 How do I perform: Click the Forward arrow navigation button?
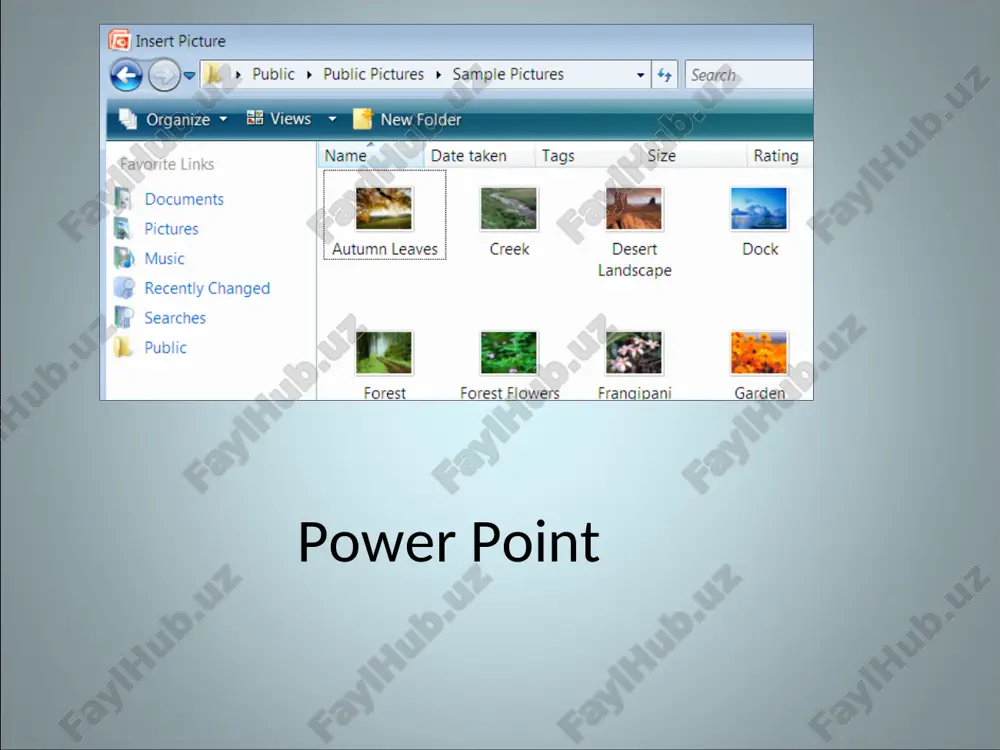(164, 75)
